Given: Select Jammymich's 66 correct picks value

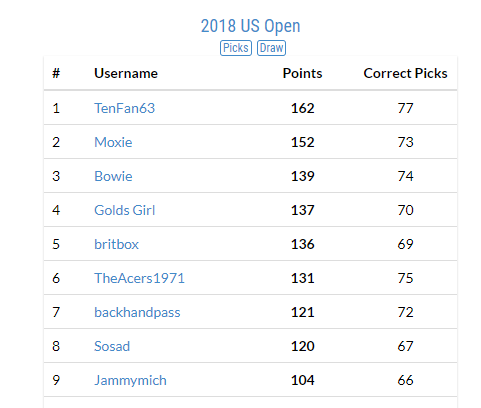Looking at the screenshot, I should [405, 380].
